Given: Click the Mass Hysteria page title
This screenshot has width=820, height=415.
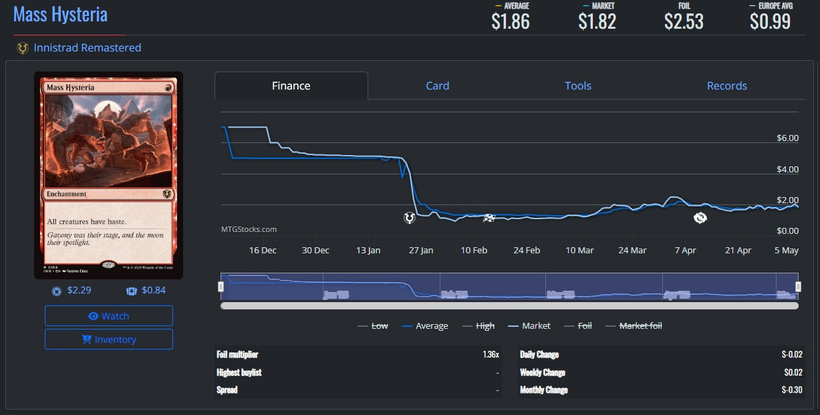Looking at the screenshot, I should (x=60, y=14).
